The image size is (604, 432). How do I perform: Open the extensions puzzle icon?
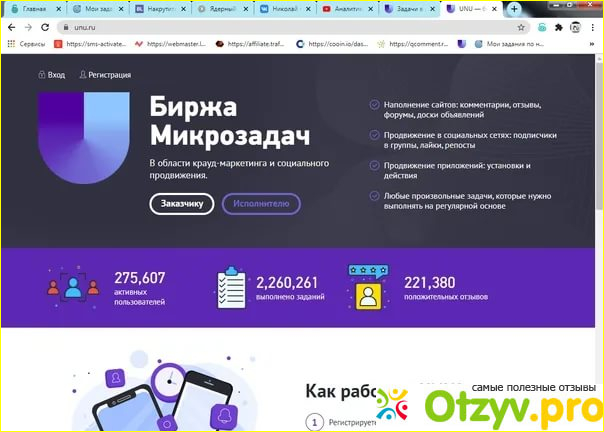(559, 27)
